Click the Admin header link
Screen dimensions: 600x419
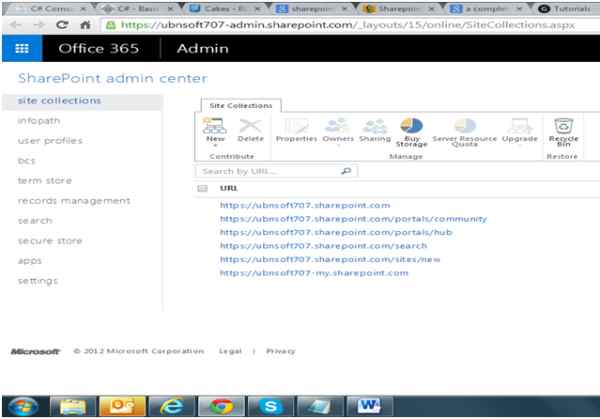pos(202,48)
